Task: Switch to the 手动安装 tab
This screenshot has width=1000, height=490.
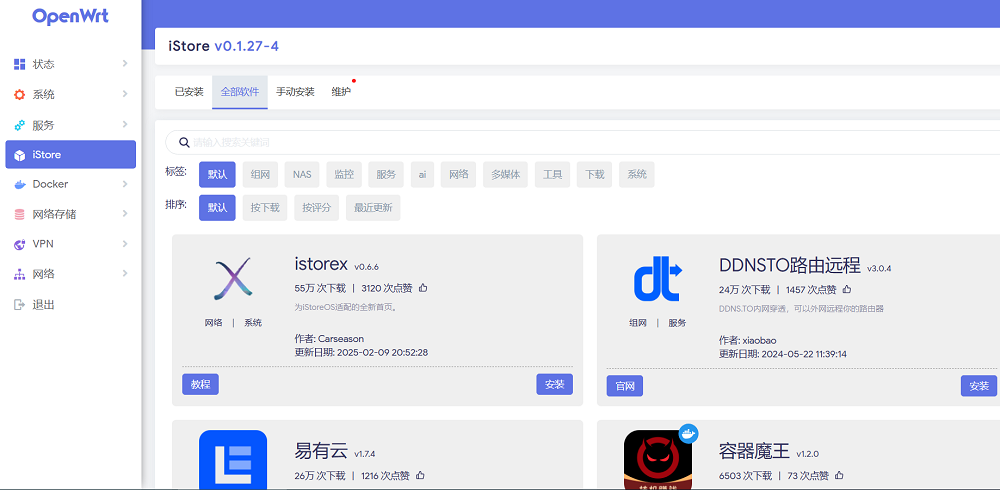Action: (x=295, y=92)
